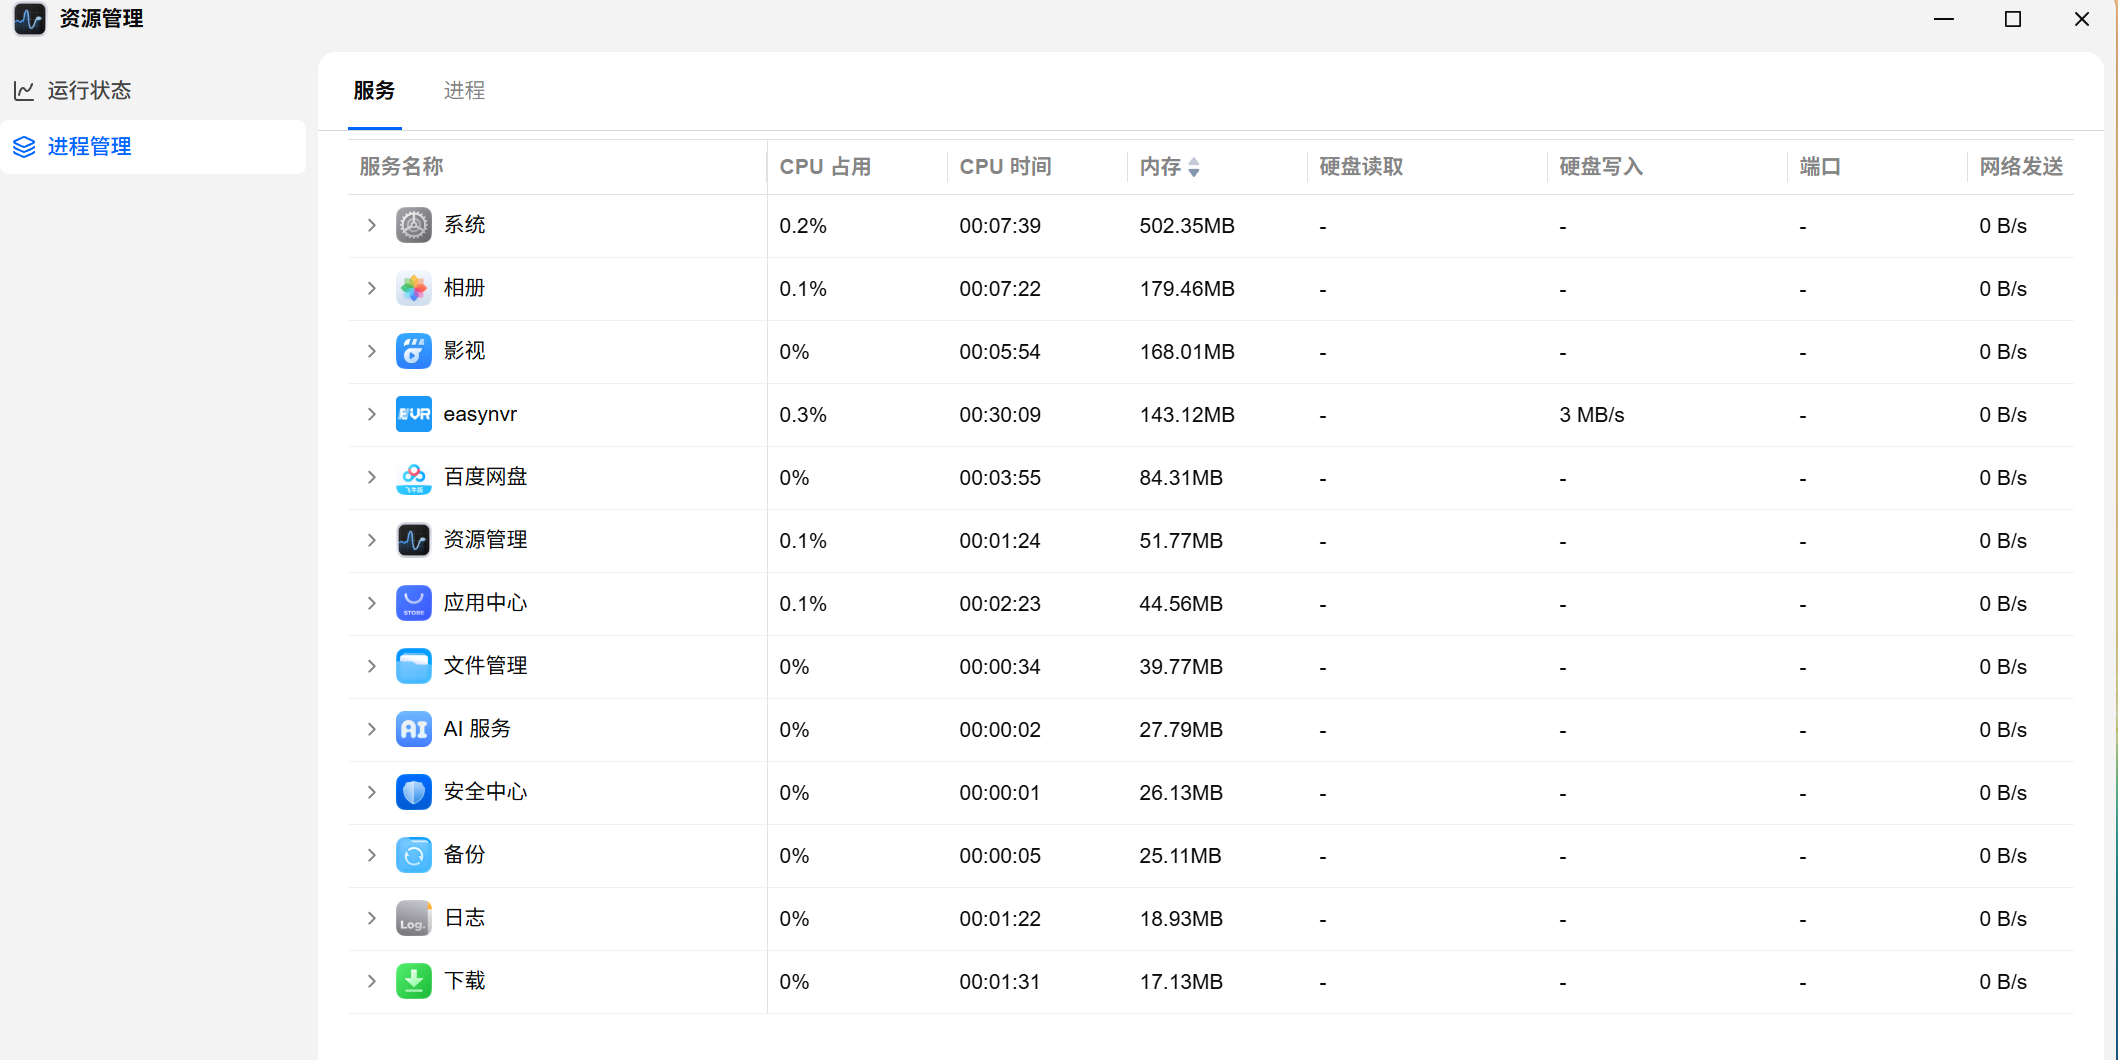Expand the 日志 service row
The width and height of the screenshot is (2118, 1060).
[371, 918]
